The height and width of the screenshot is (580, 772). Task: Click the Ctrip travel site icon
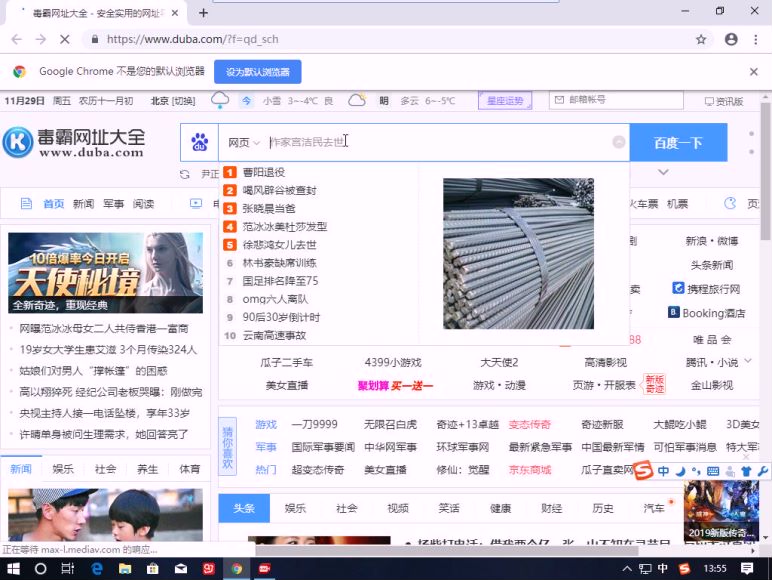pyautogui.click(x=678, y=288)
